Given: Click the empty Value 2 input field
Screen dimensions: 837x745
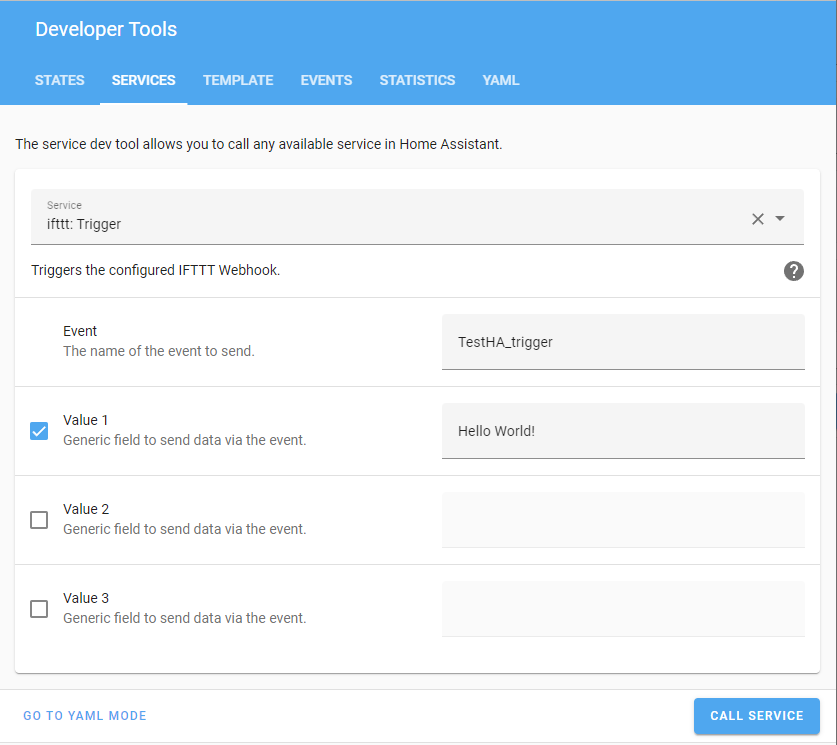Looking at the screenshot, I should pos(622,520).
